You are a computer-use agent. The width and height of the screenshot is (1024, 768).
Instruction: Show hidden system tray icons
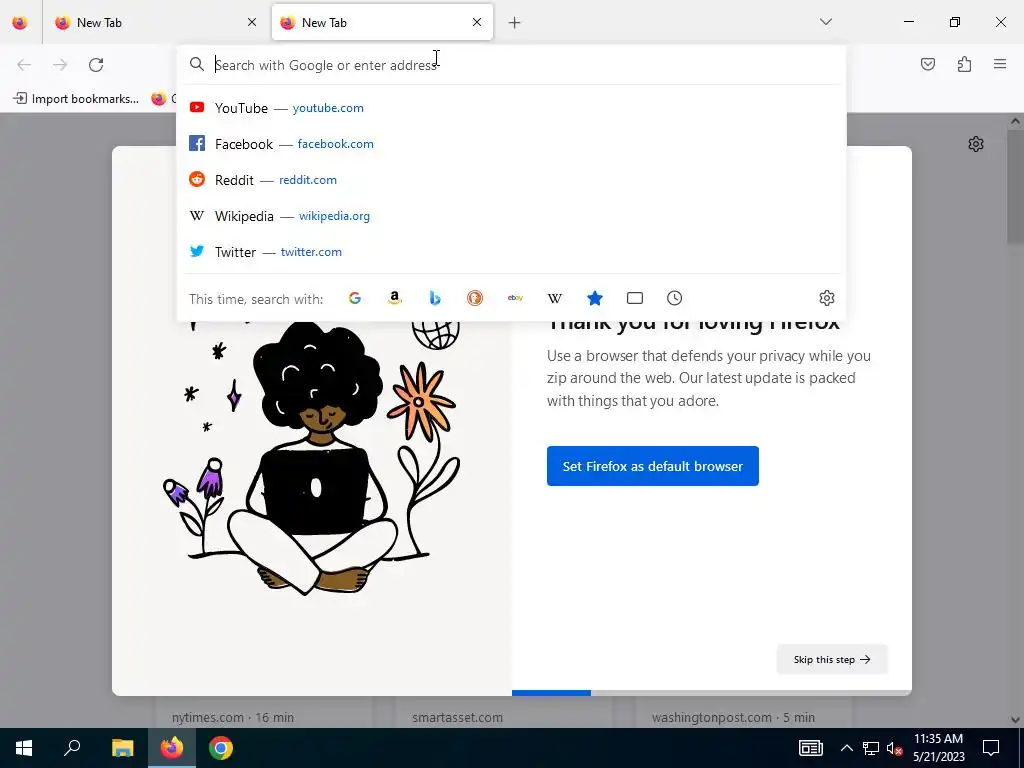846,748
